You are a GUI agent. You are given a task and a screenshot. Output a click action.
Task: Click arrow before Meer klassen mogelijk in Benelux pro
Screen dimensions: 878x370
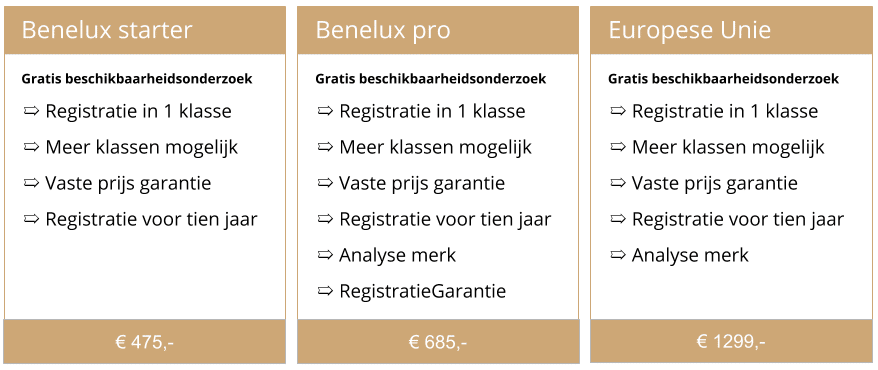[x=325, y=147]
